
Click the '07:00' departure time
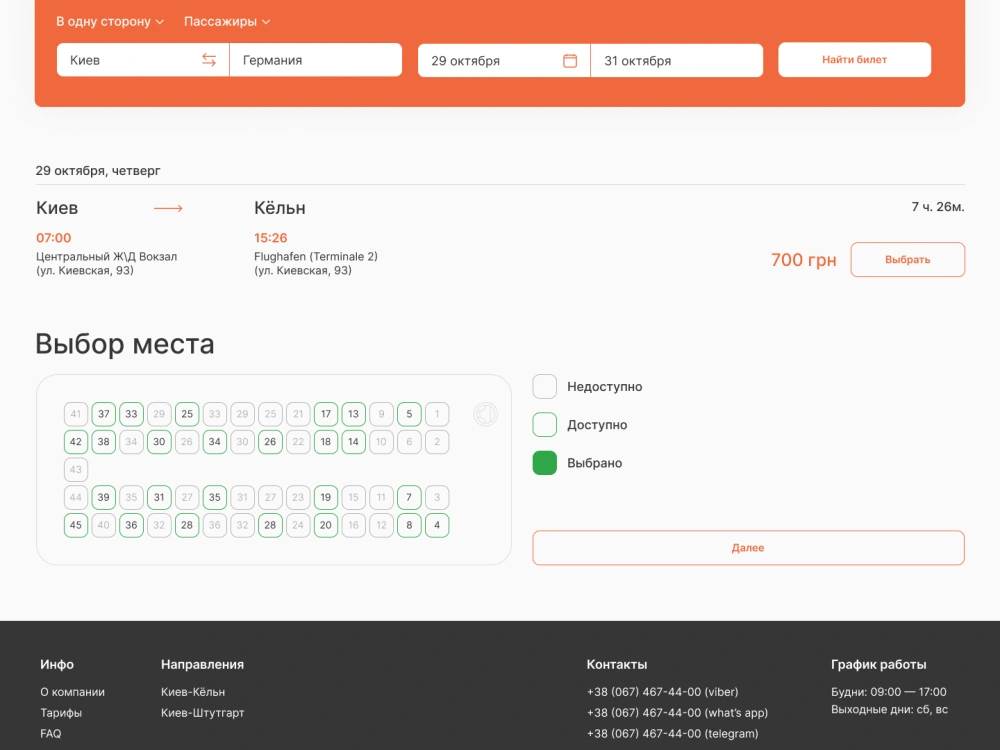click(54, 238)
